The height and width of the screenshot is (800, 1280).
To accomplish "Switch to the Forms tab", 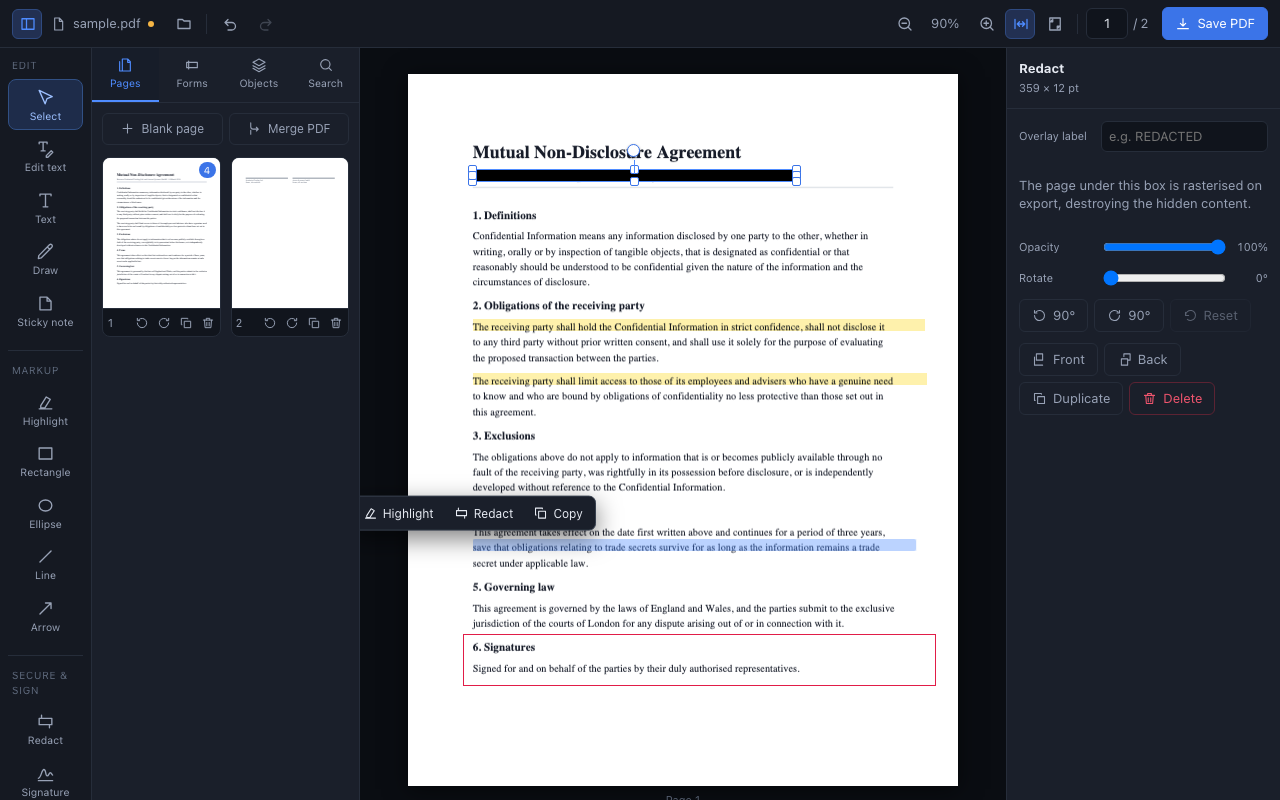I will point(192,74).
